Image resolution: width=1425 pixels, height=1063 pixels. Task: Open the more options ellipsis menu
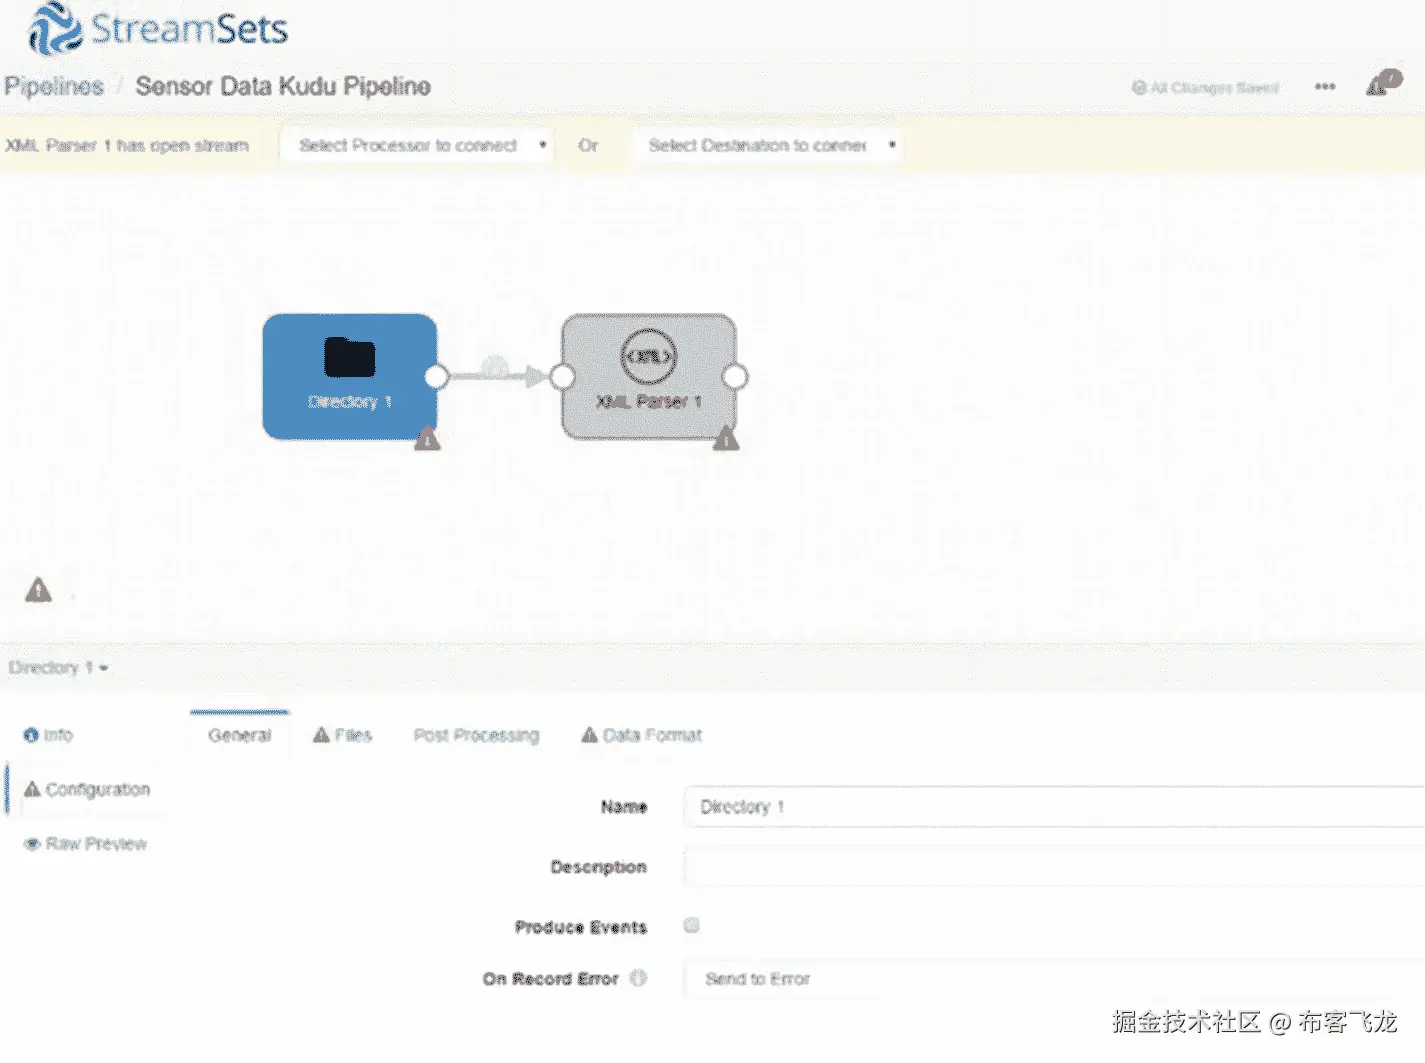[1324, 87]
